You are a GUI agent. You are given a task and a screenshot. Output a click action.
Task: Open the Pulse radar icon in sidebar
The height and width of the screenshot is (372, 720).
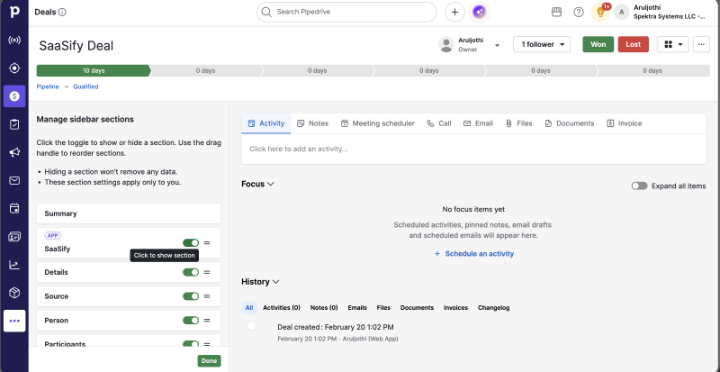[14, 40]
